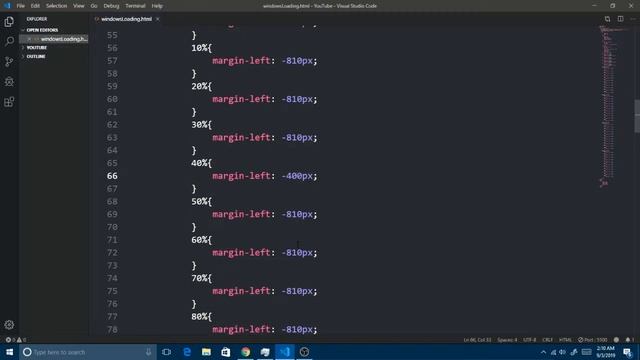The image size is (640, 360).
Task: Open Google Chrome from the taskbar
Action: click(x=245, y=352)
